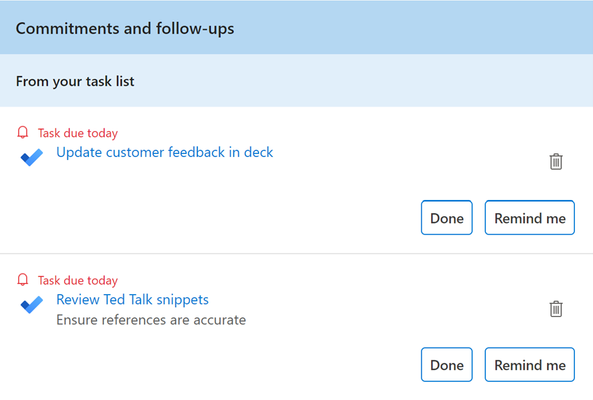This screenshot has height=400, width=593.
Task: Click Task due today label above Update customer feedback
Action: [78, 133]
